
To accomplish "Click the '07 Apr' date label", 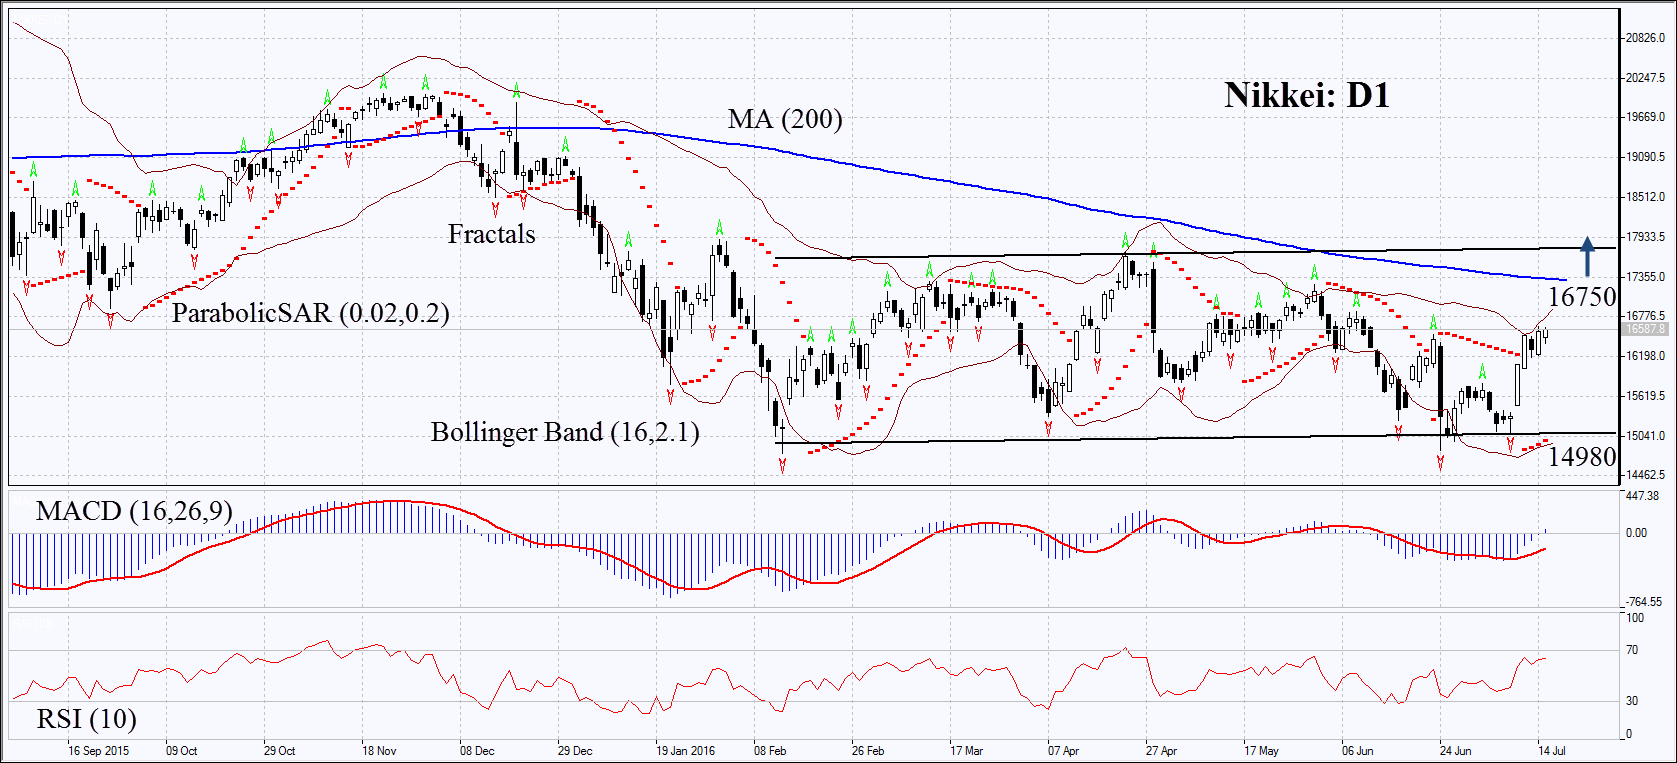I will pos(1064,751).
